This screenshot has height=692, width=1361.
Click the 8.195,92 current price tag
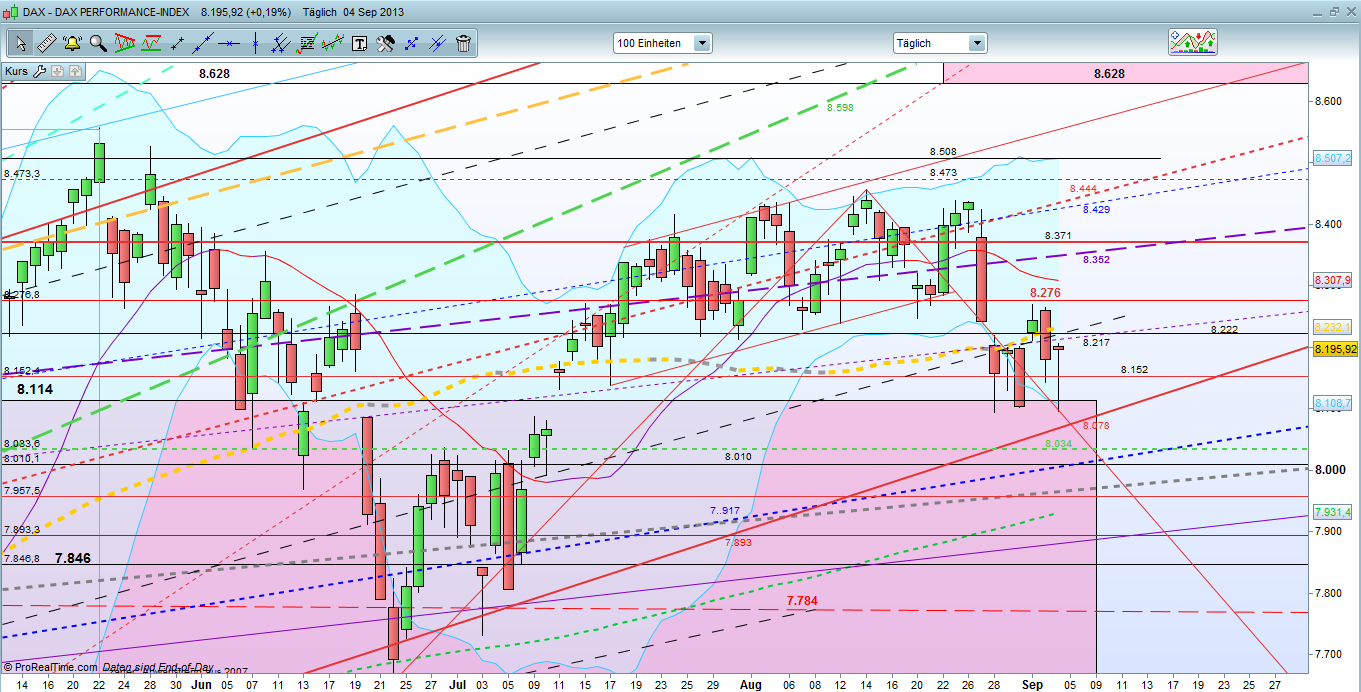1335,349
